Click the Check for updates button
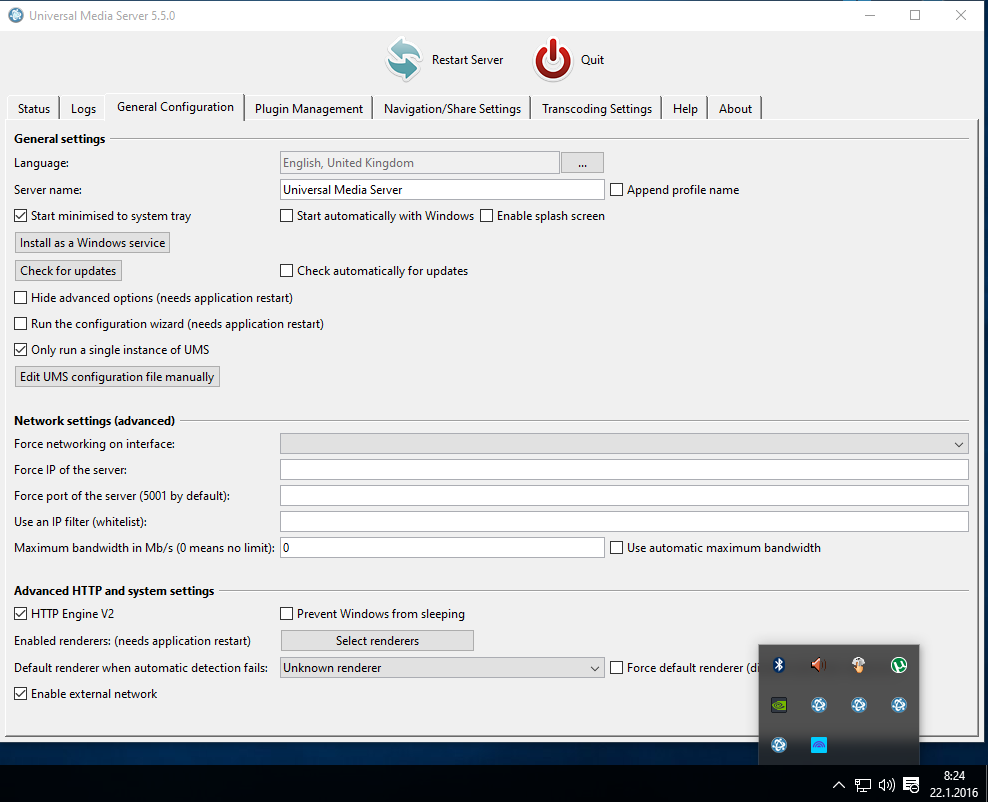This screenshot has width=988, height=802. tap(68, 271)
